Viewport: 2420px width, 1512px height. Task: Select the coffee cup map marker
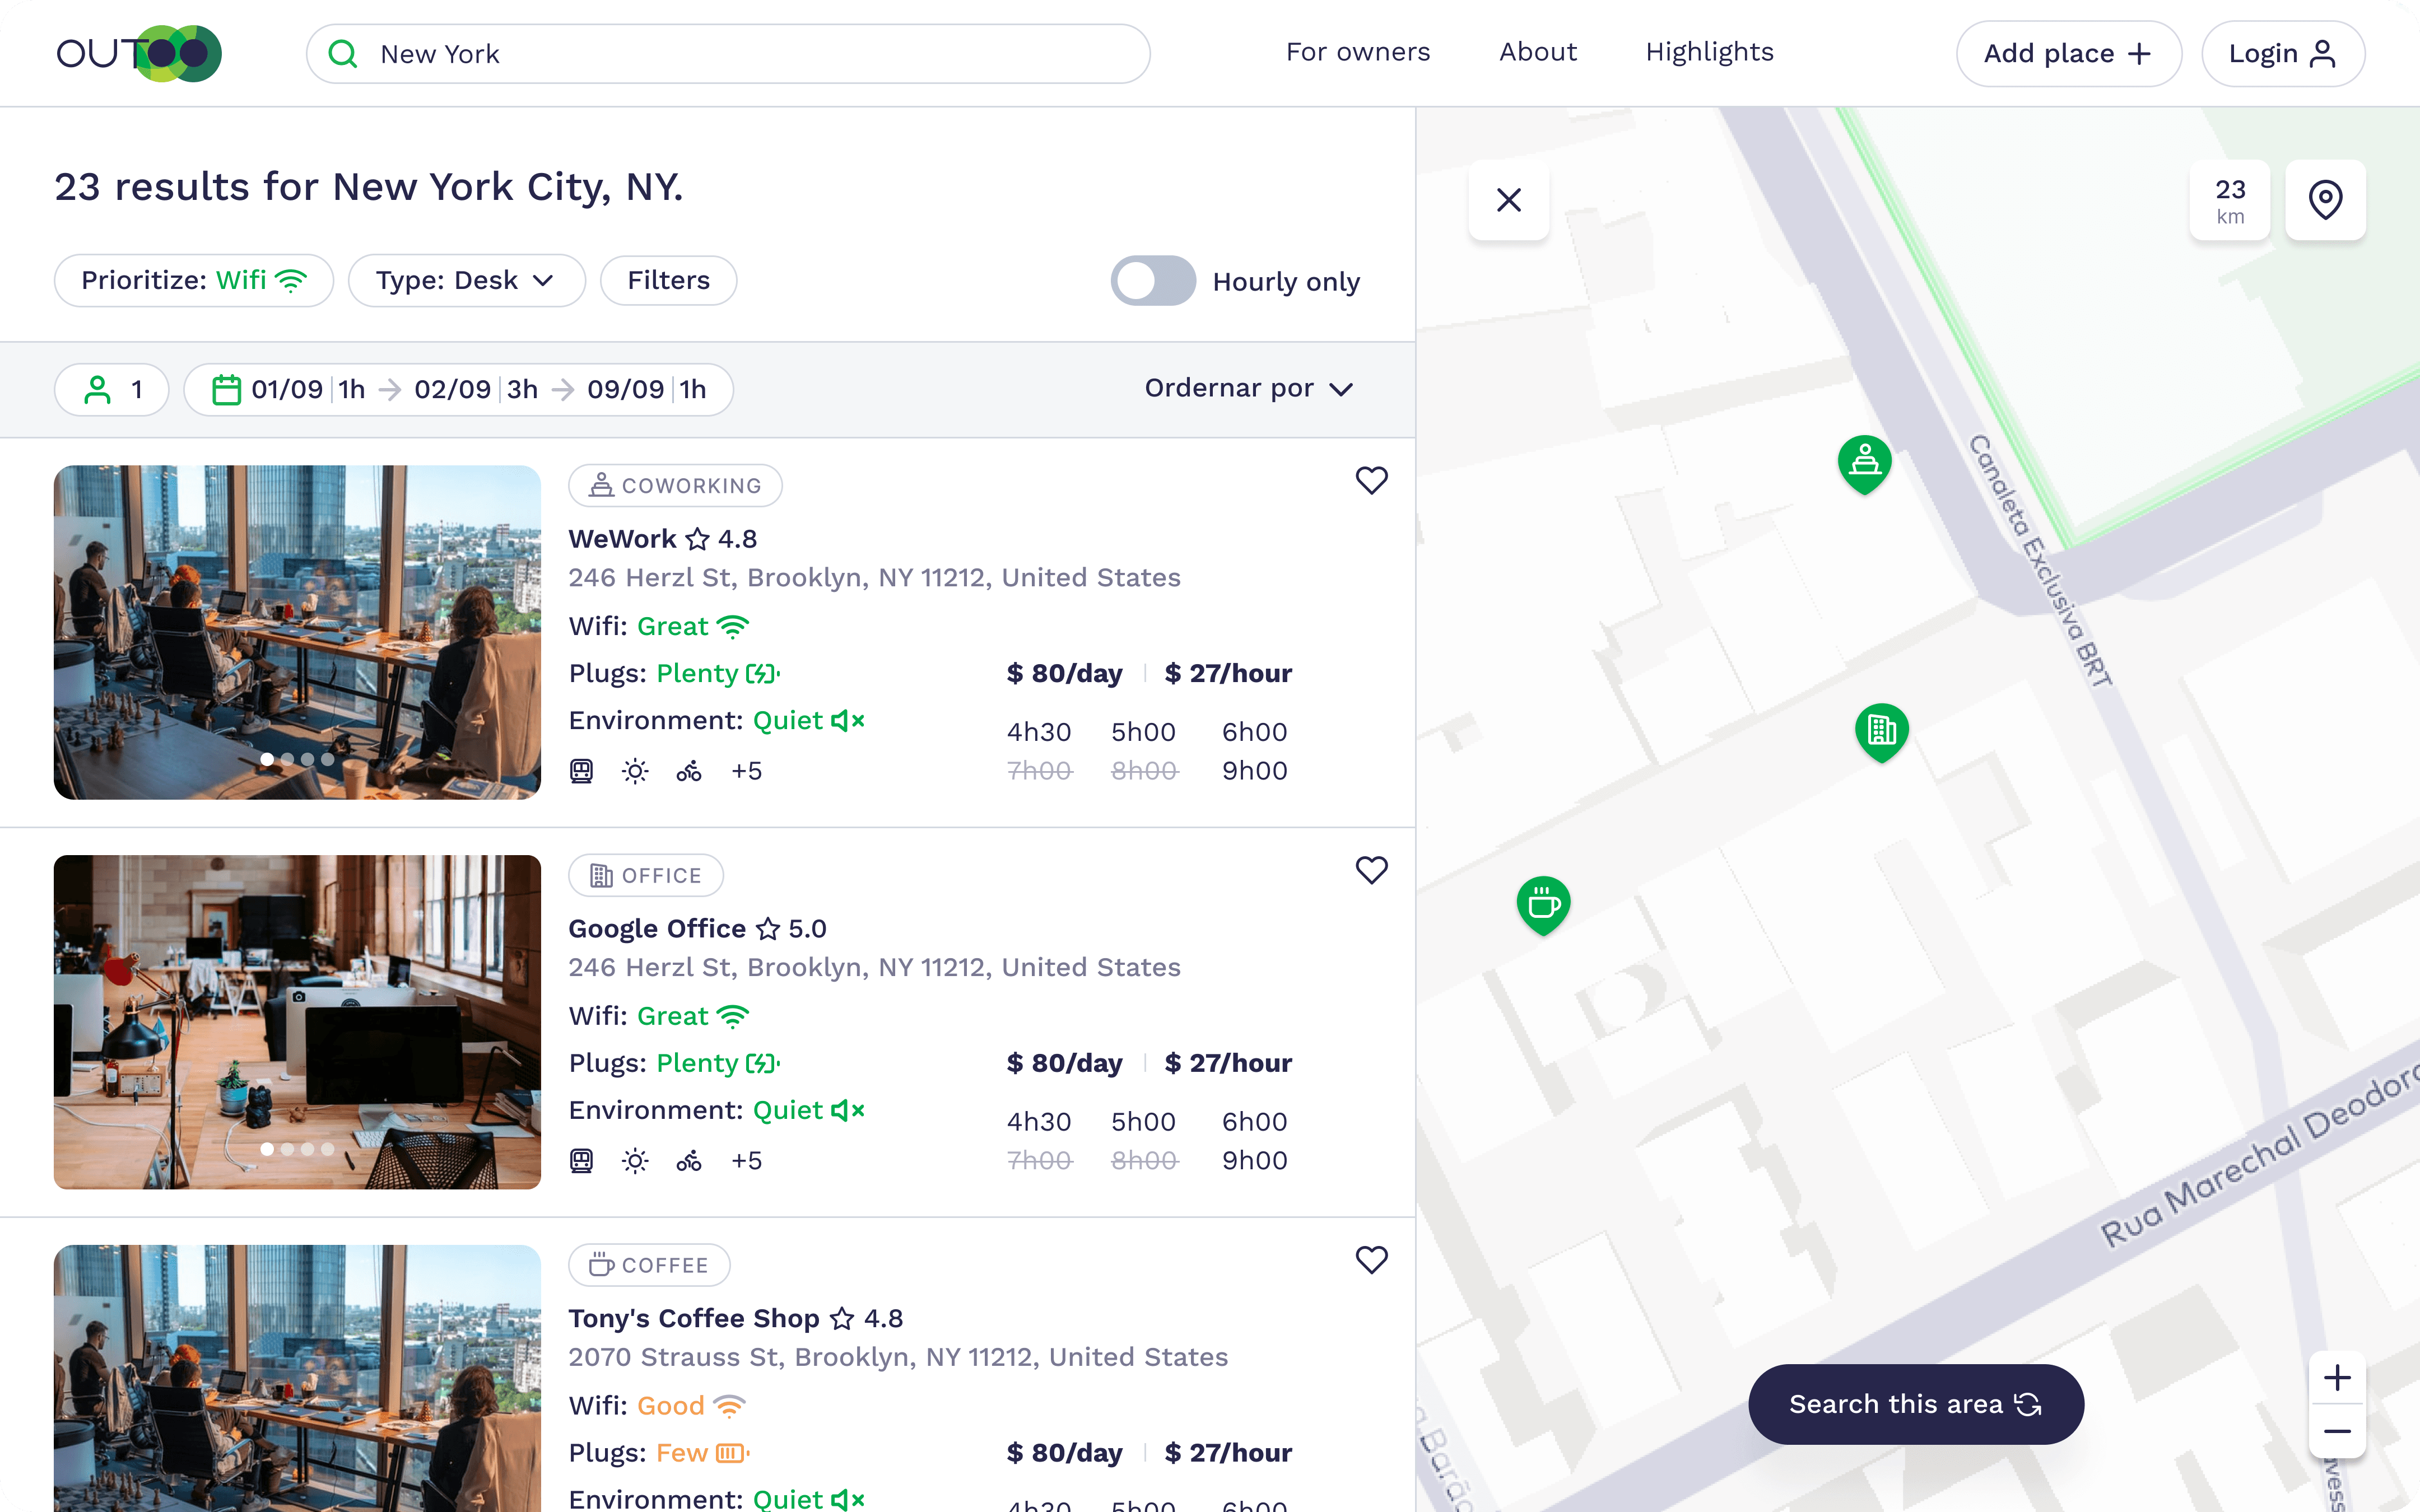coord(1543,905)
